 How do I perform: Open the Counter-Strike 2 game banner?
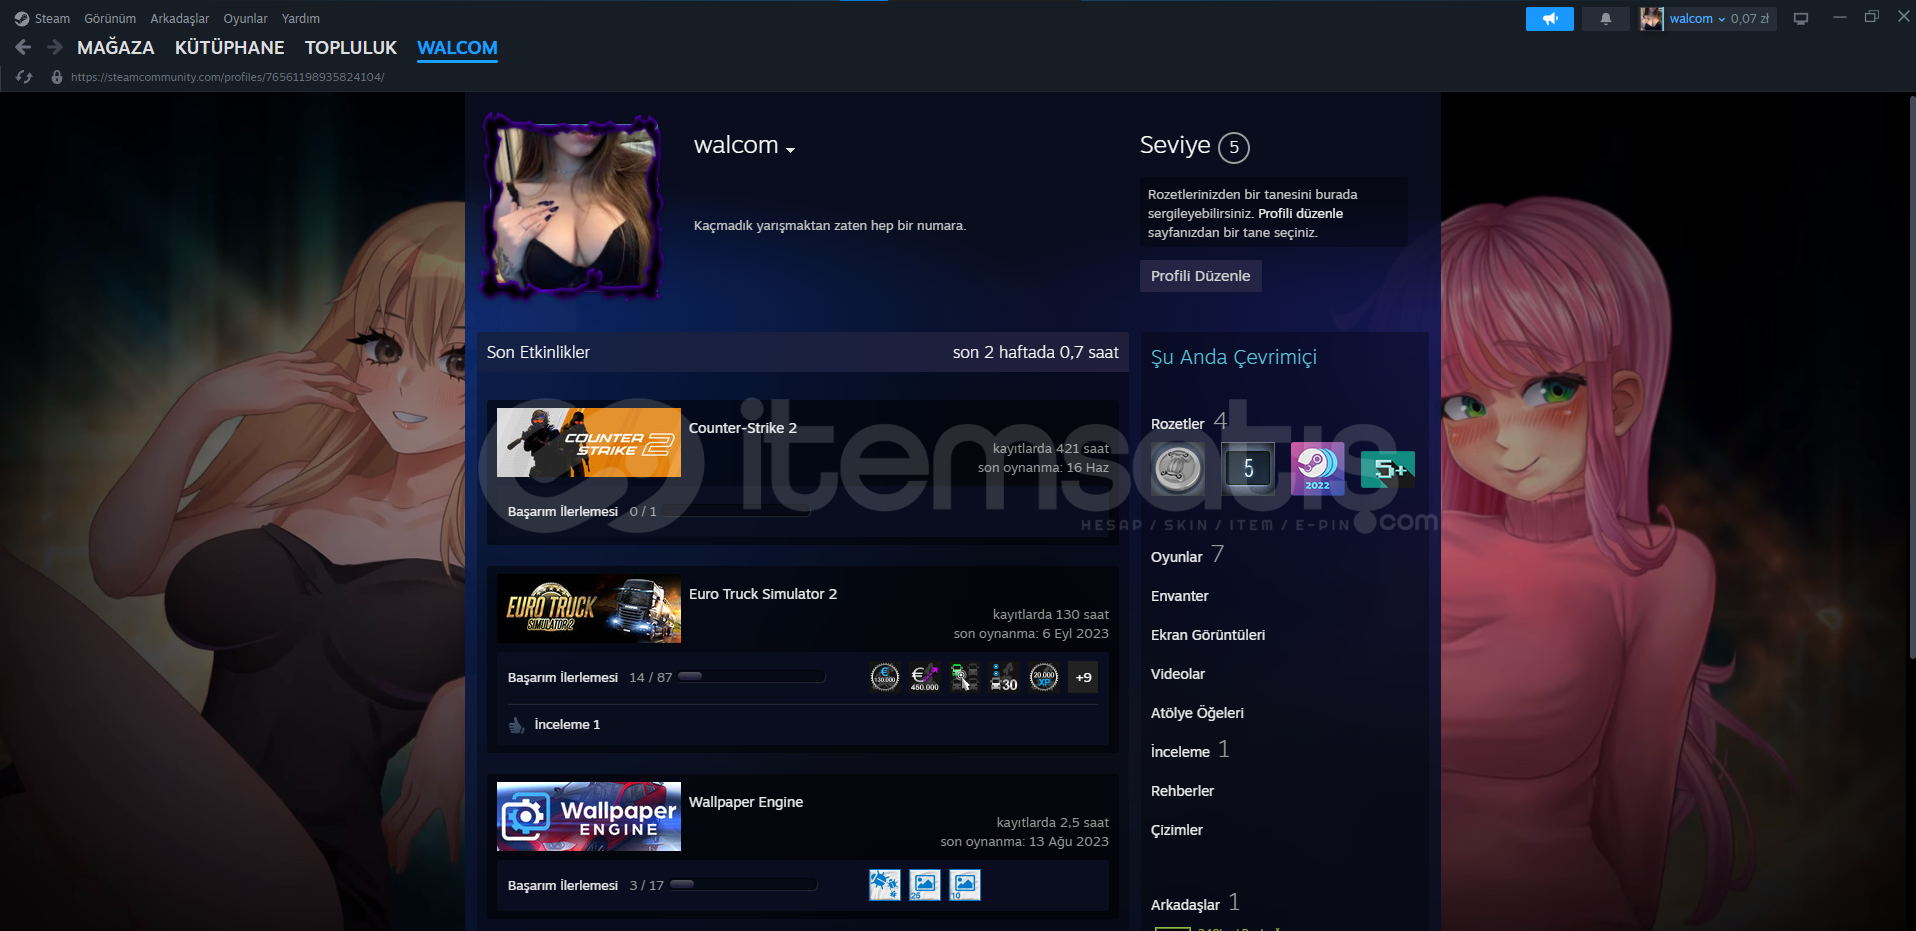[589, 442]
